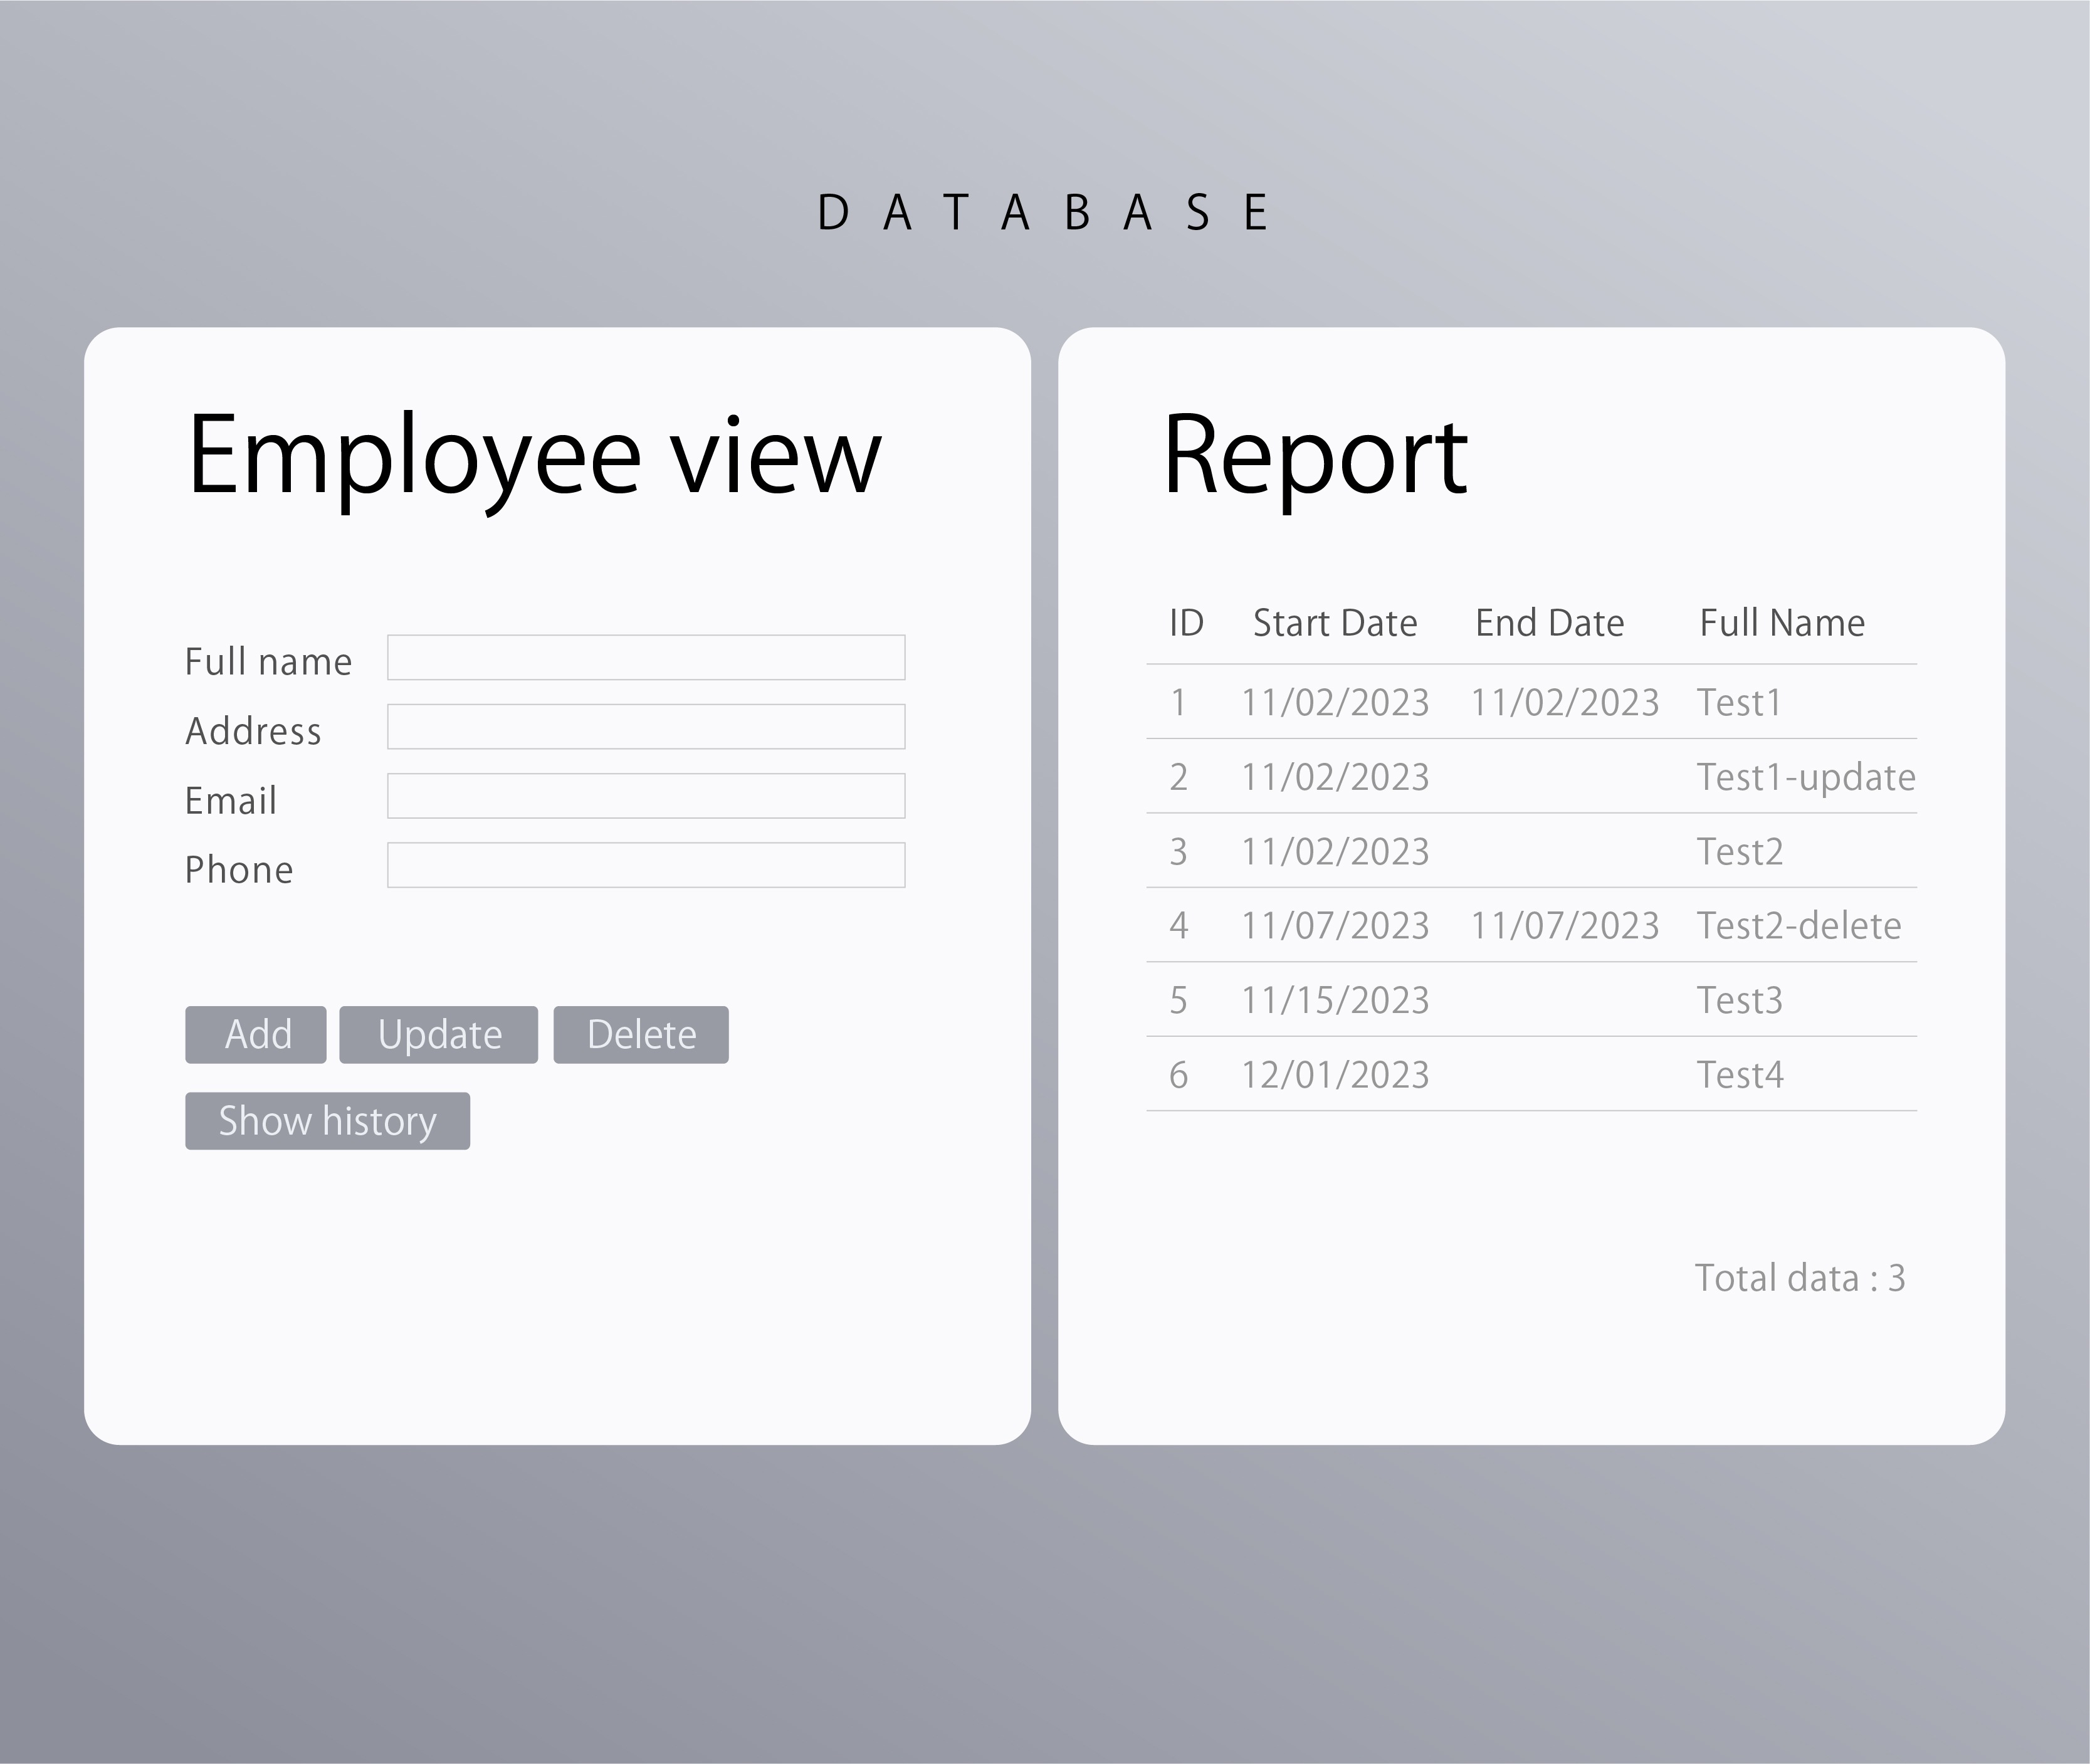Click into the Address input field

pos(646,727)
